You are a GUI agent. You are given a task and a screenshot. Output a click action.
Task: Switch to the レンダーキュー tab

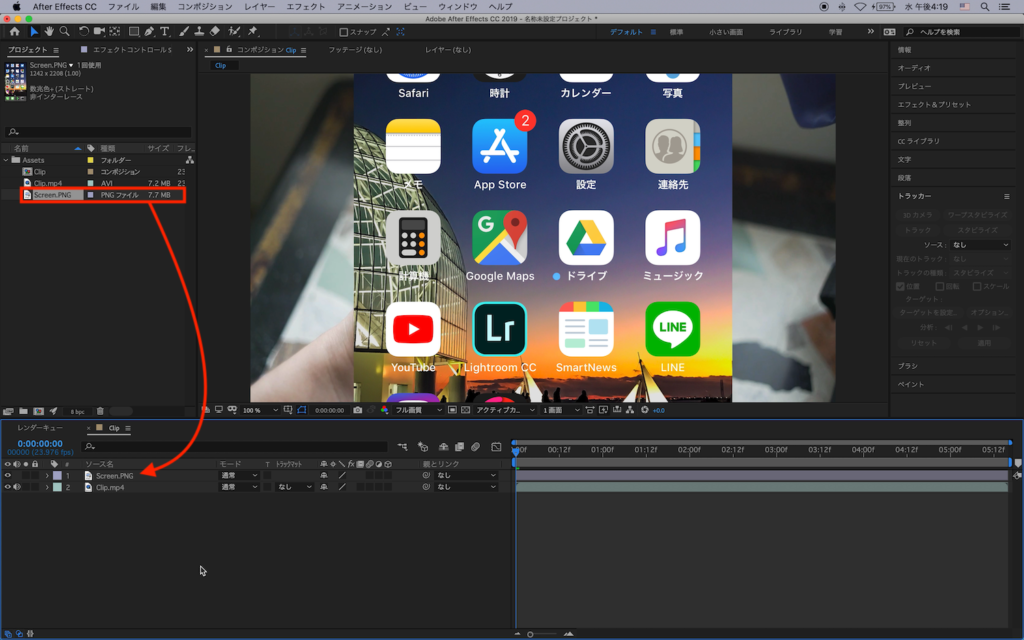40,428
